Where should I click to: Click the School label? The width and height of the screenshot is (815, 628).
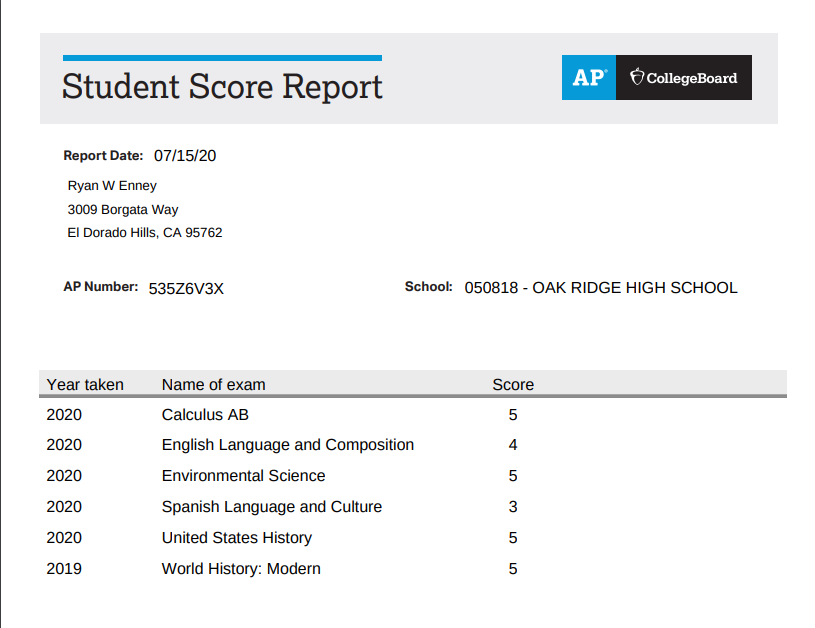pyautogui.click(x=428, y=287)
